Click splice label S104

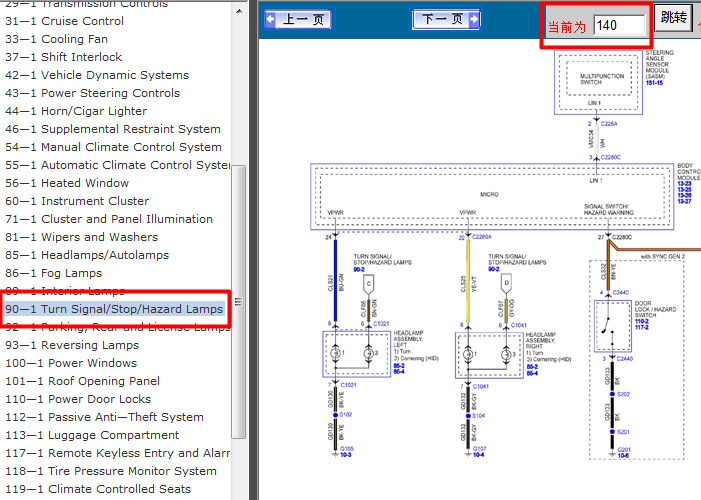point(478,415)
